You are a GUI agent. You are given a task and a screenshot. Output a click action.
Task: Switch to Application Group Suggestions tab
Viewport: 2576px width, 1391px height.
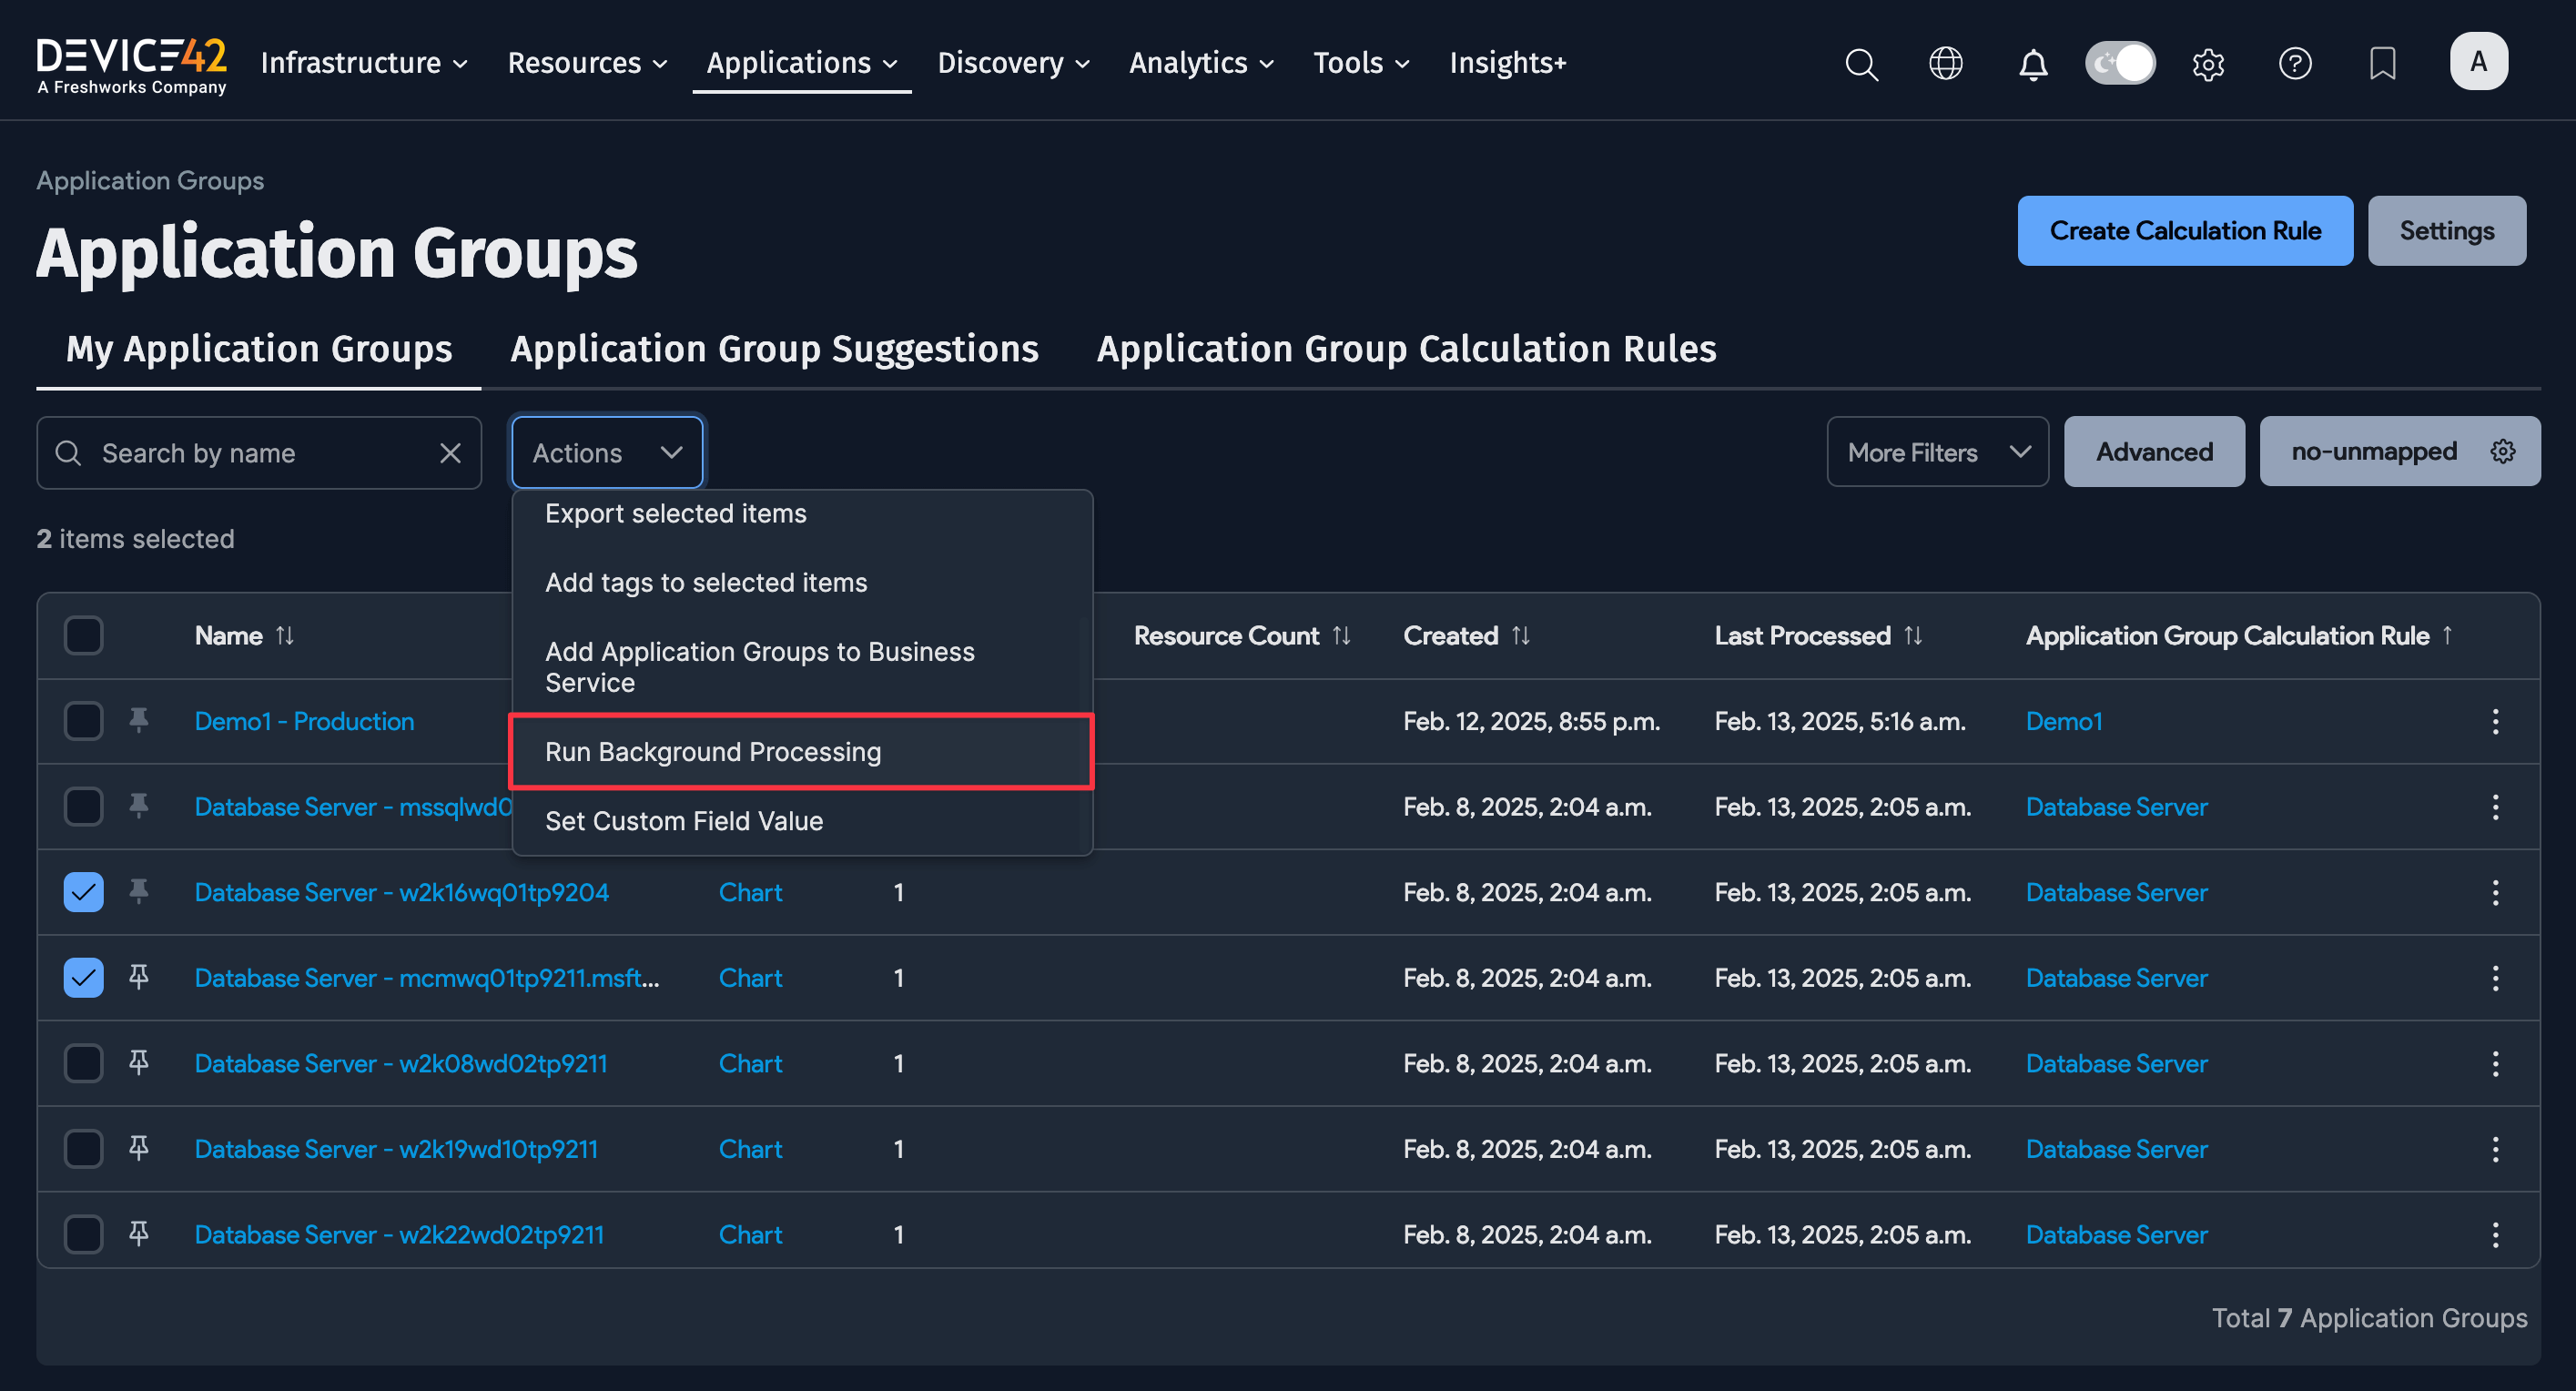[773, 348]
